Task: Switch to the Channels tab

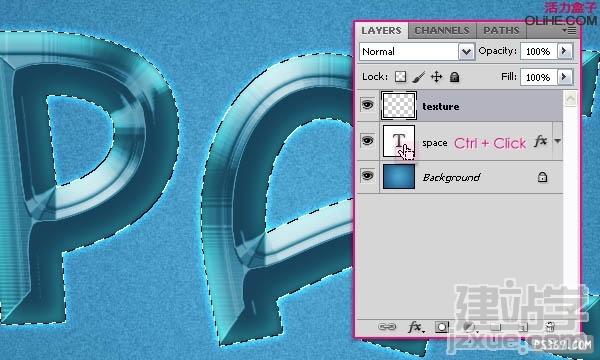Action: click(x=442, y=31)
